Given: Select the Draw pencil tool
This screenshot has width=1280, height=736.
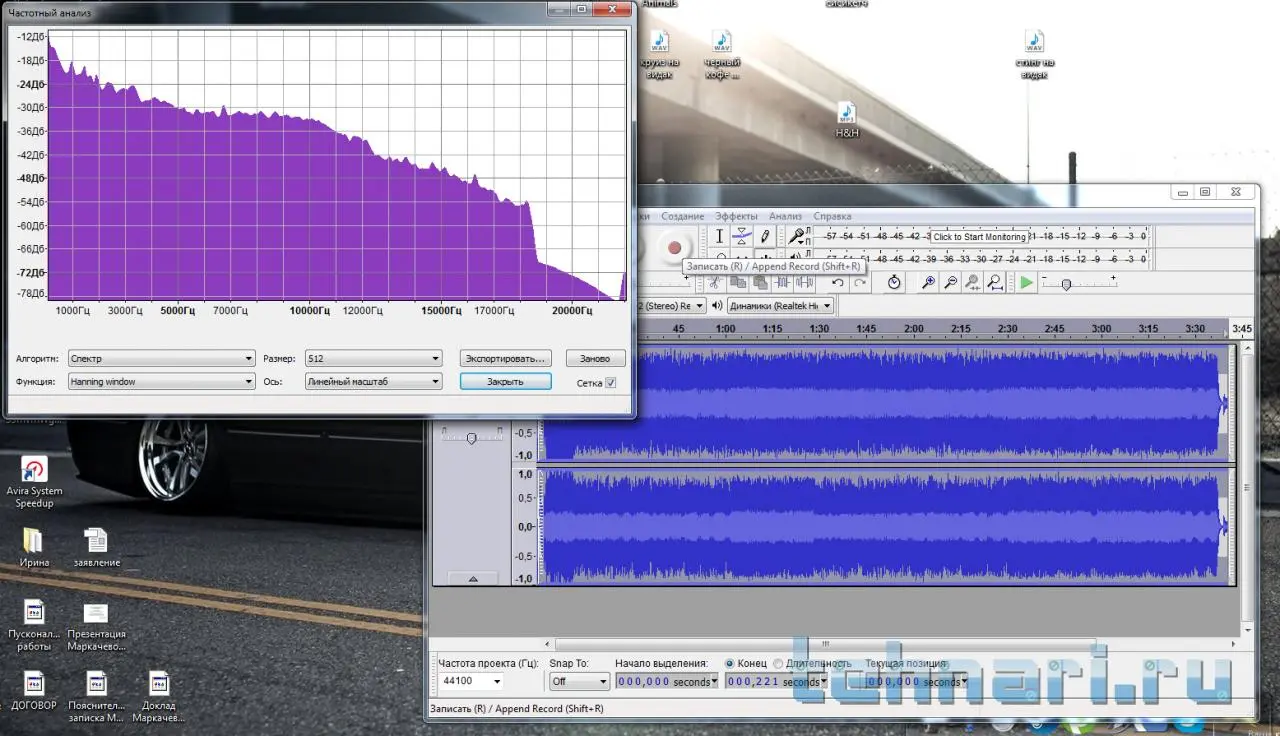Looking at the screenshot, I should pyautogui.click(x=764, y=237).
